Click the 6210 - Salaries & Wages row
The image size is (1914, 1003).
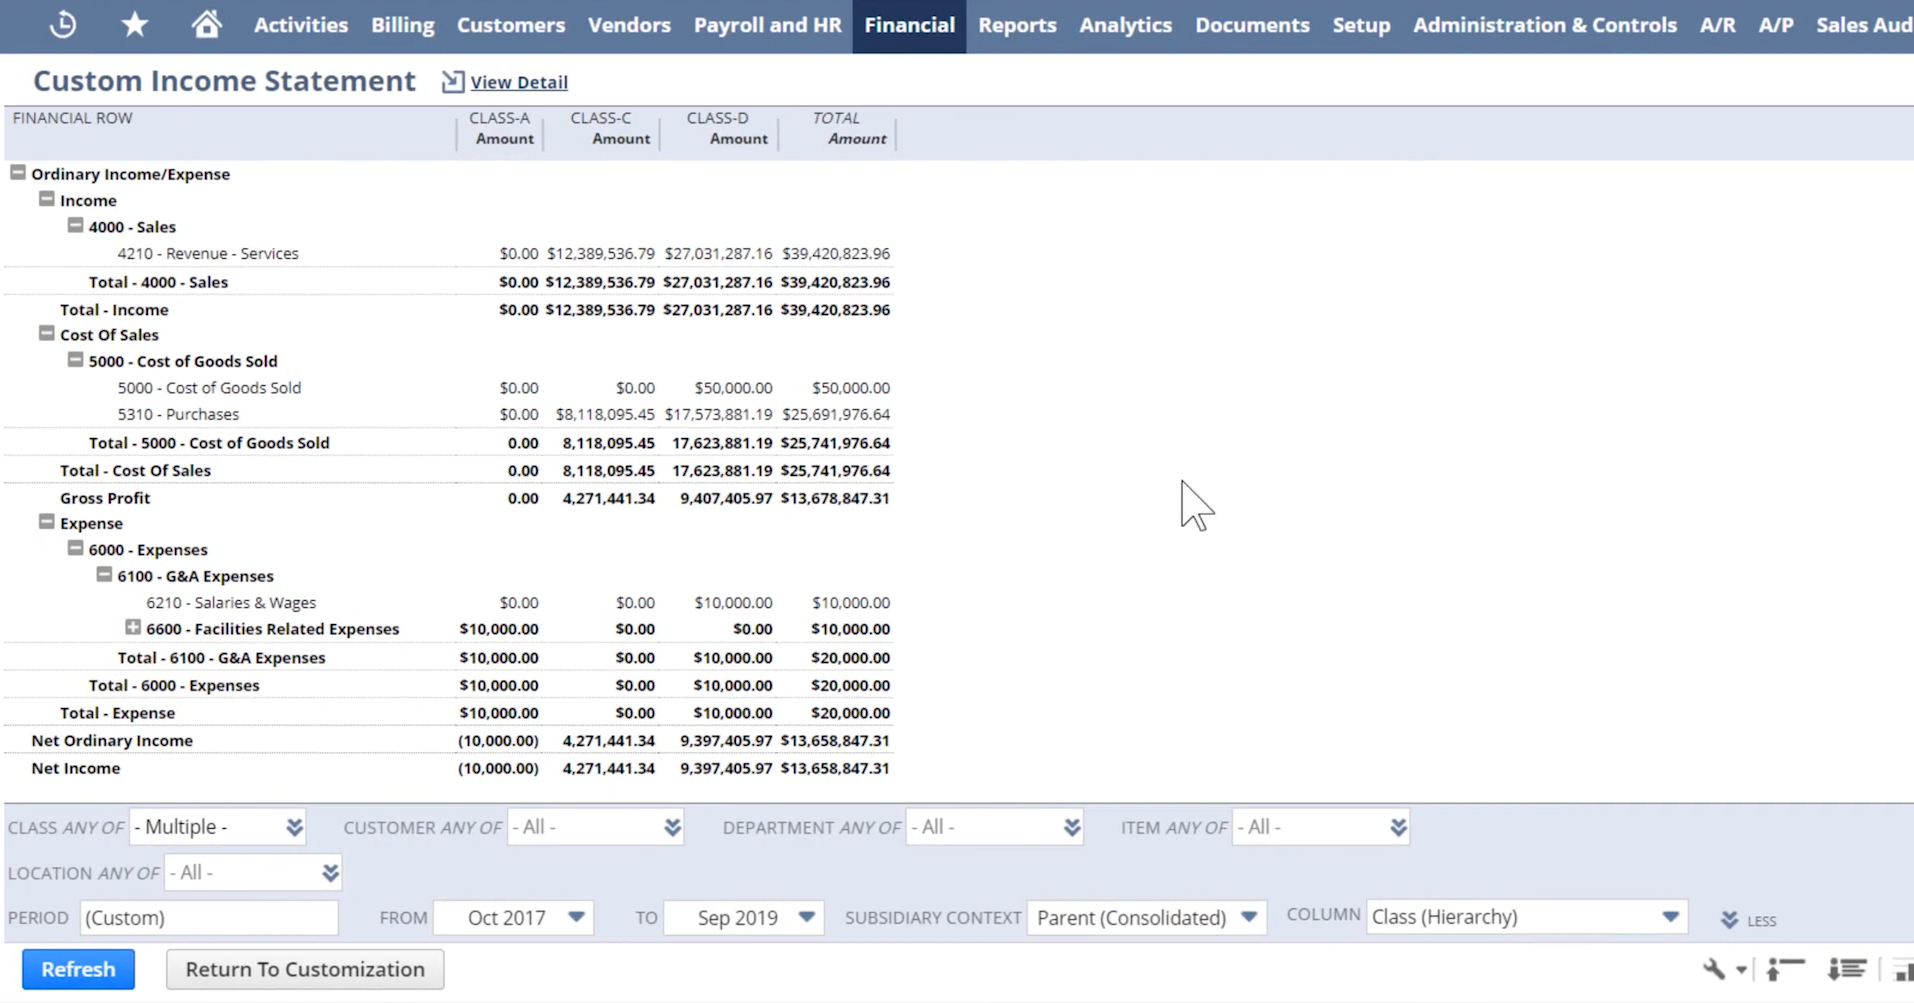[448, 602]
